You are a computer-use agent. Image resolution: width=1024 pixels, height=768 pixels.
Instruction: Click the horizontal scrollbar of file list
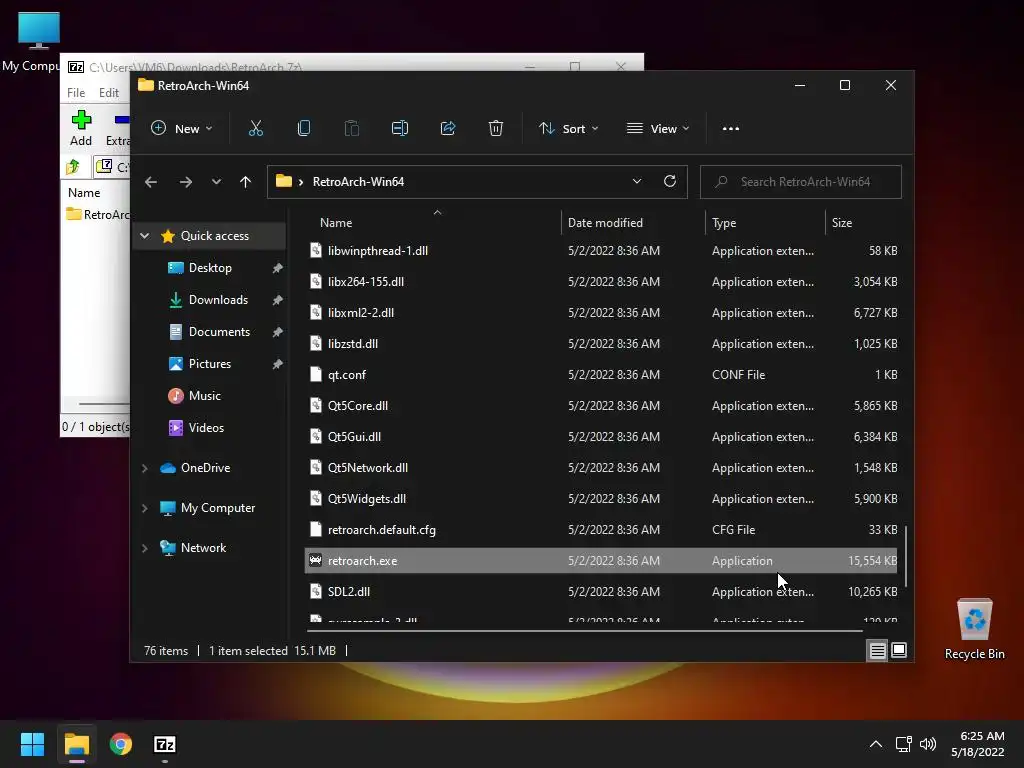point(584,632)
